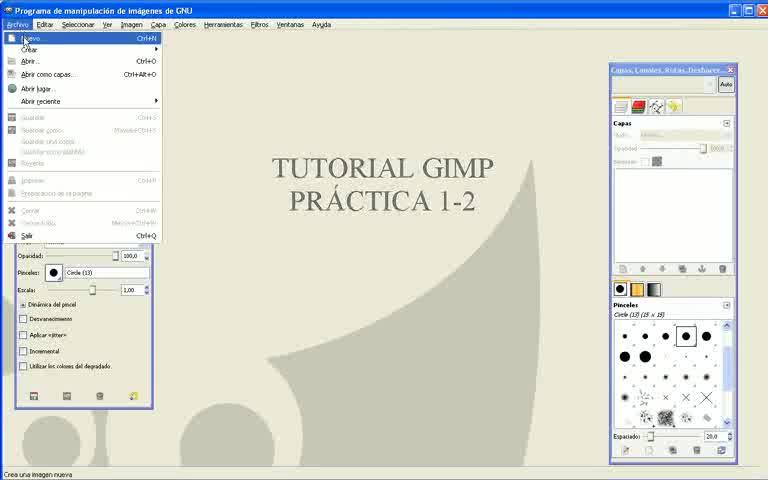Click save tool options icon at bottom left
The image size is (768, 480).
point(34,396)
